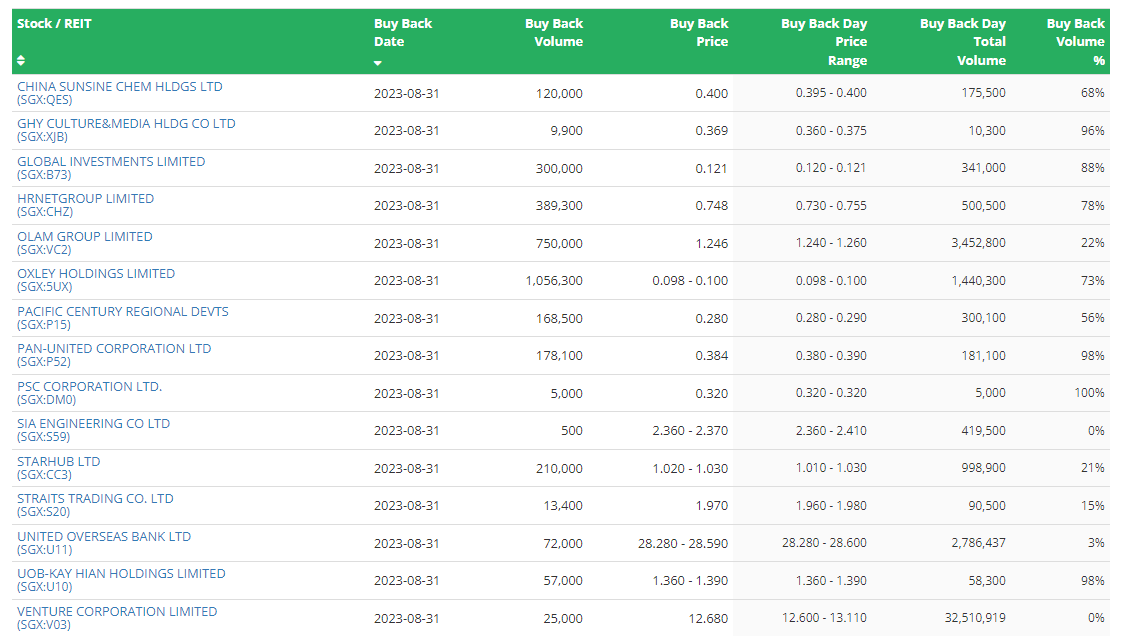Open OLAM GROUP LIMITED stock link

(85, 243)
